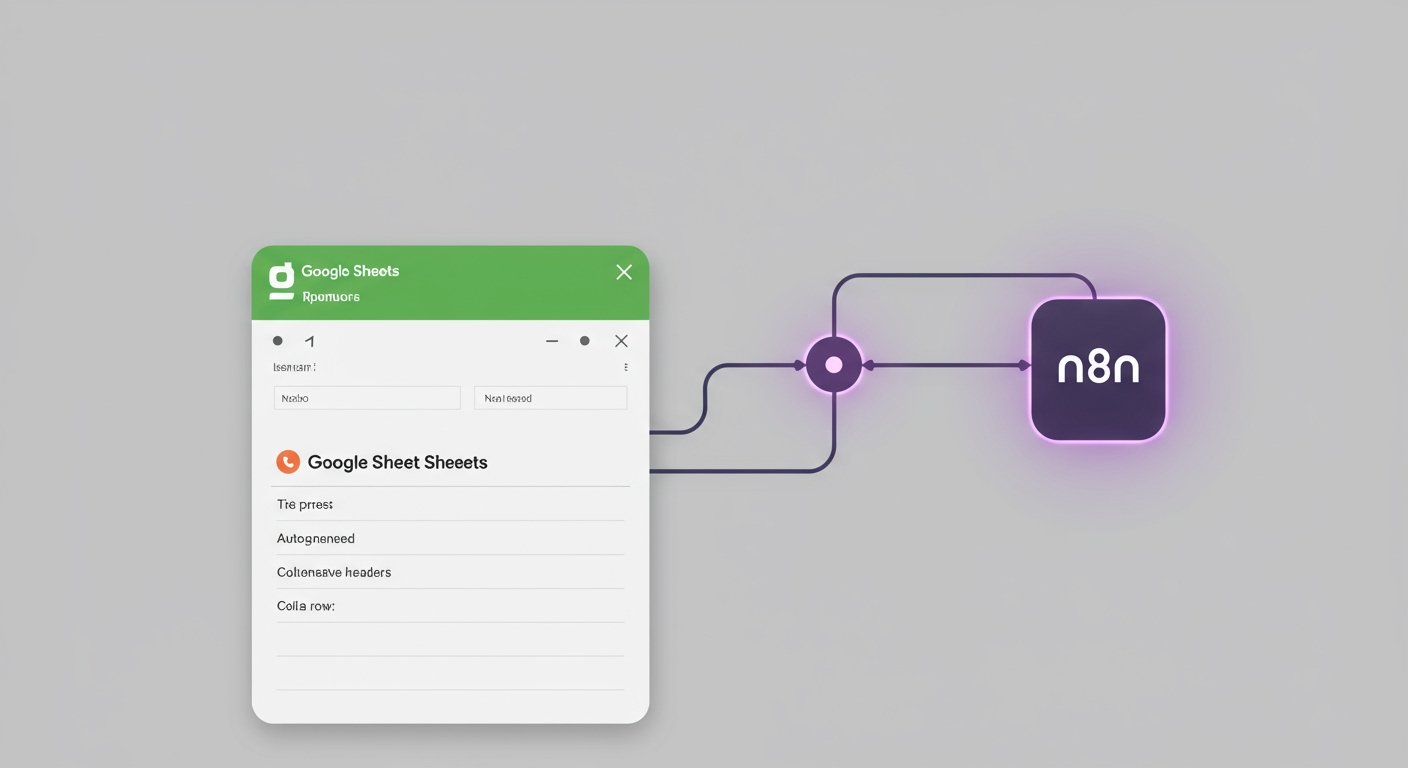1408x768 pixels.
Task: Click the dot icon between minus and X
Action: point(584,341)
